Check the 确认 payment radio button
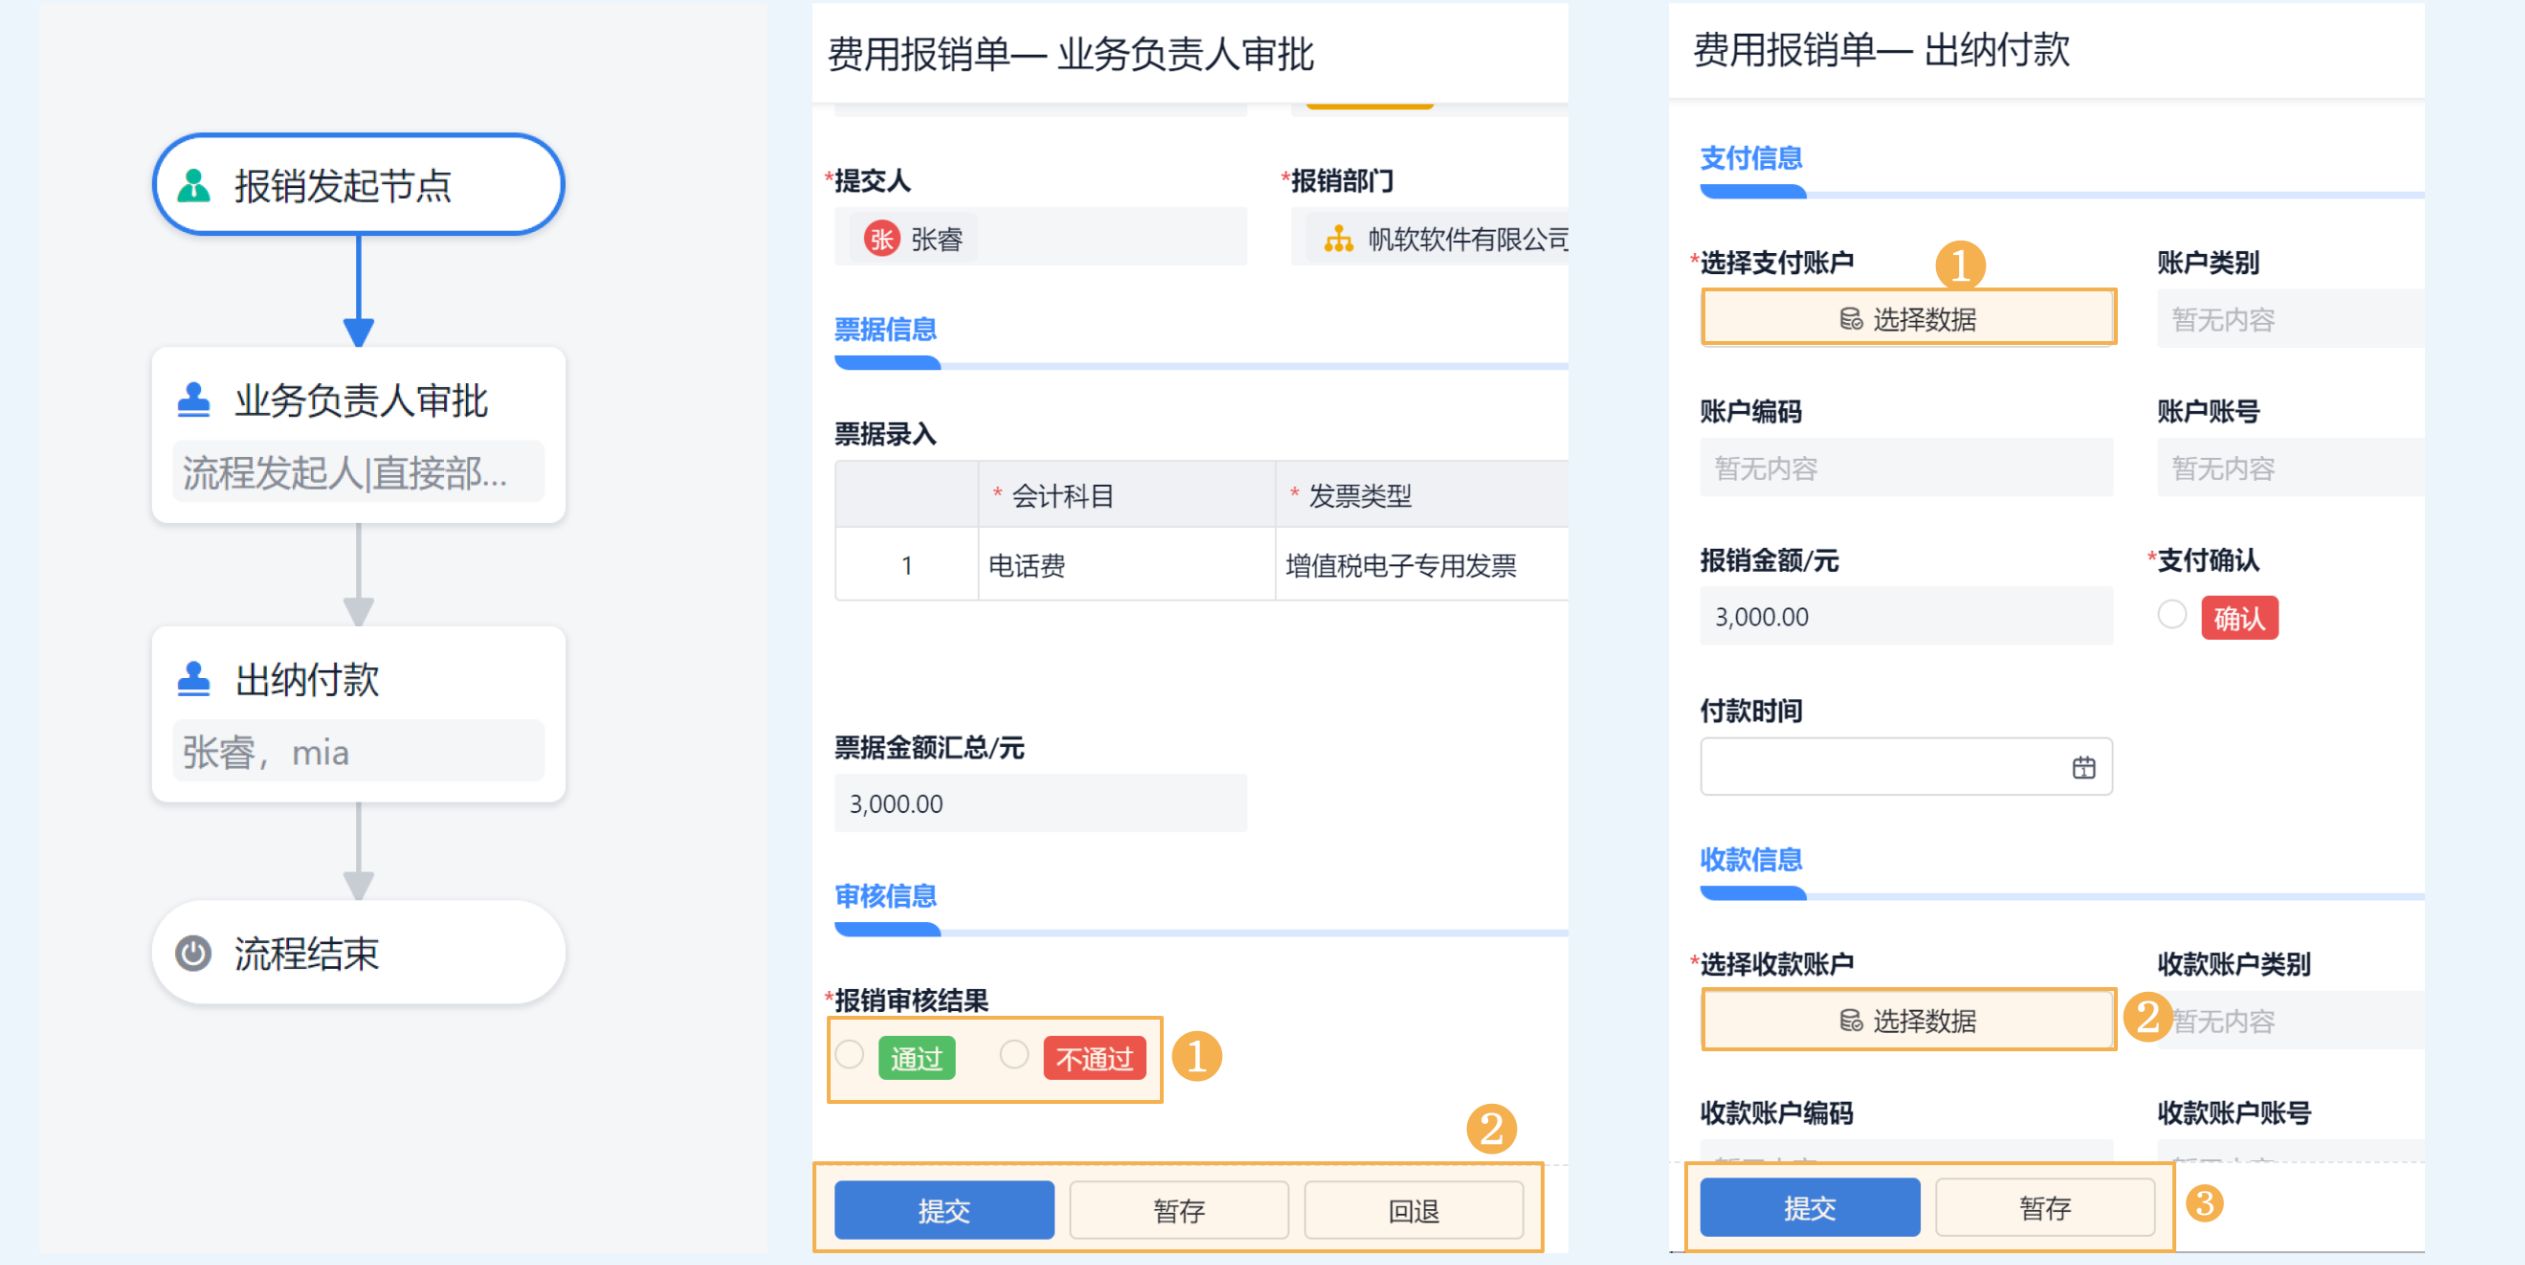Image resolution: width=2525 pixels, height=1265 pixels. pyautogui.click(x=2172, y=614)
